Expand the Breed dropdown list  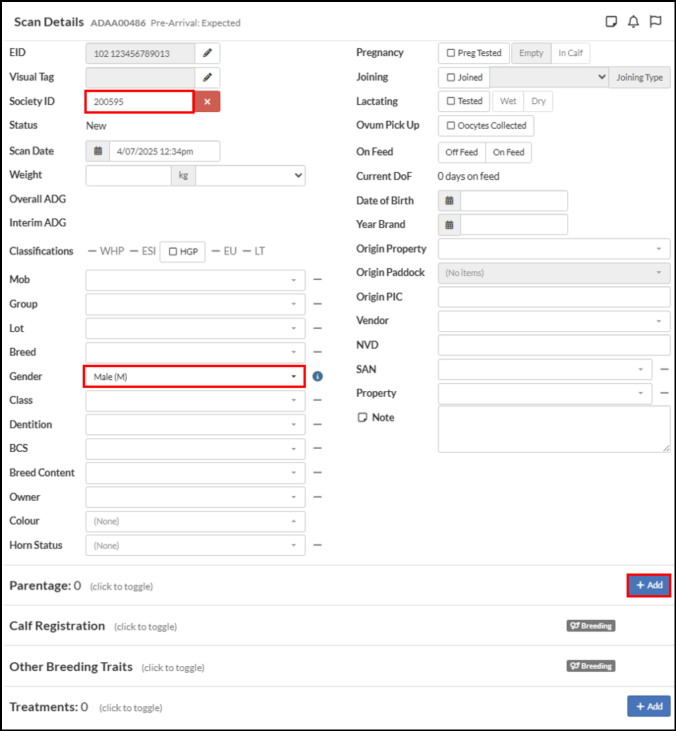(195, 352)
